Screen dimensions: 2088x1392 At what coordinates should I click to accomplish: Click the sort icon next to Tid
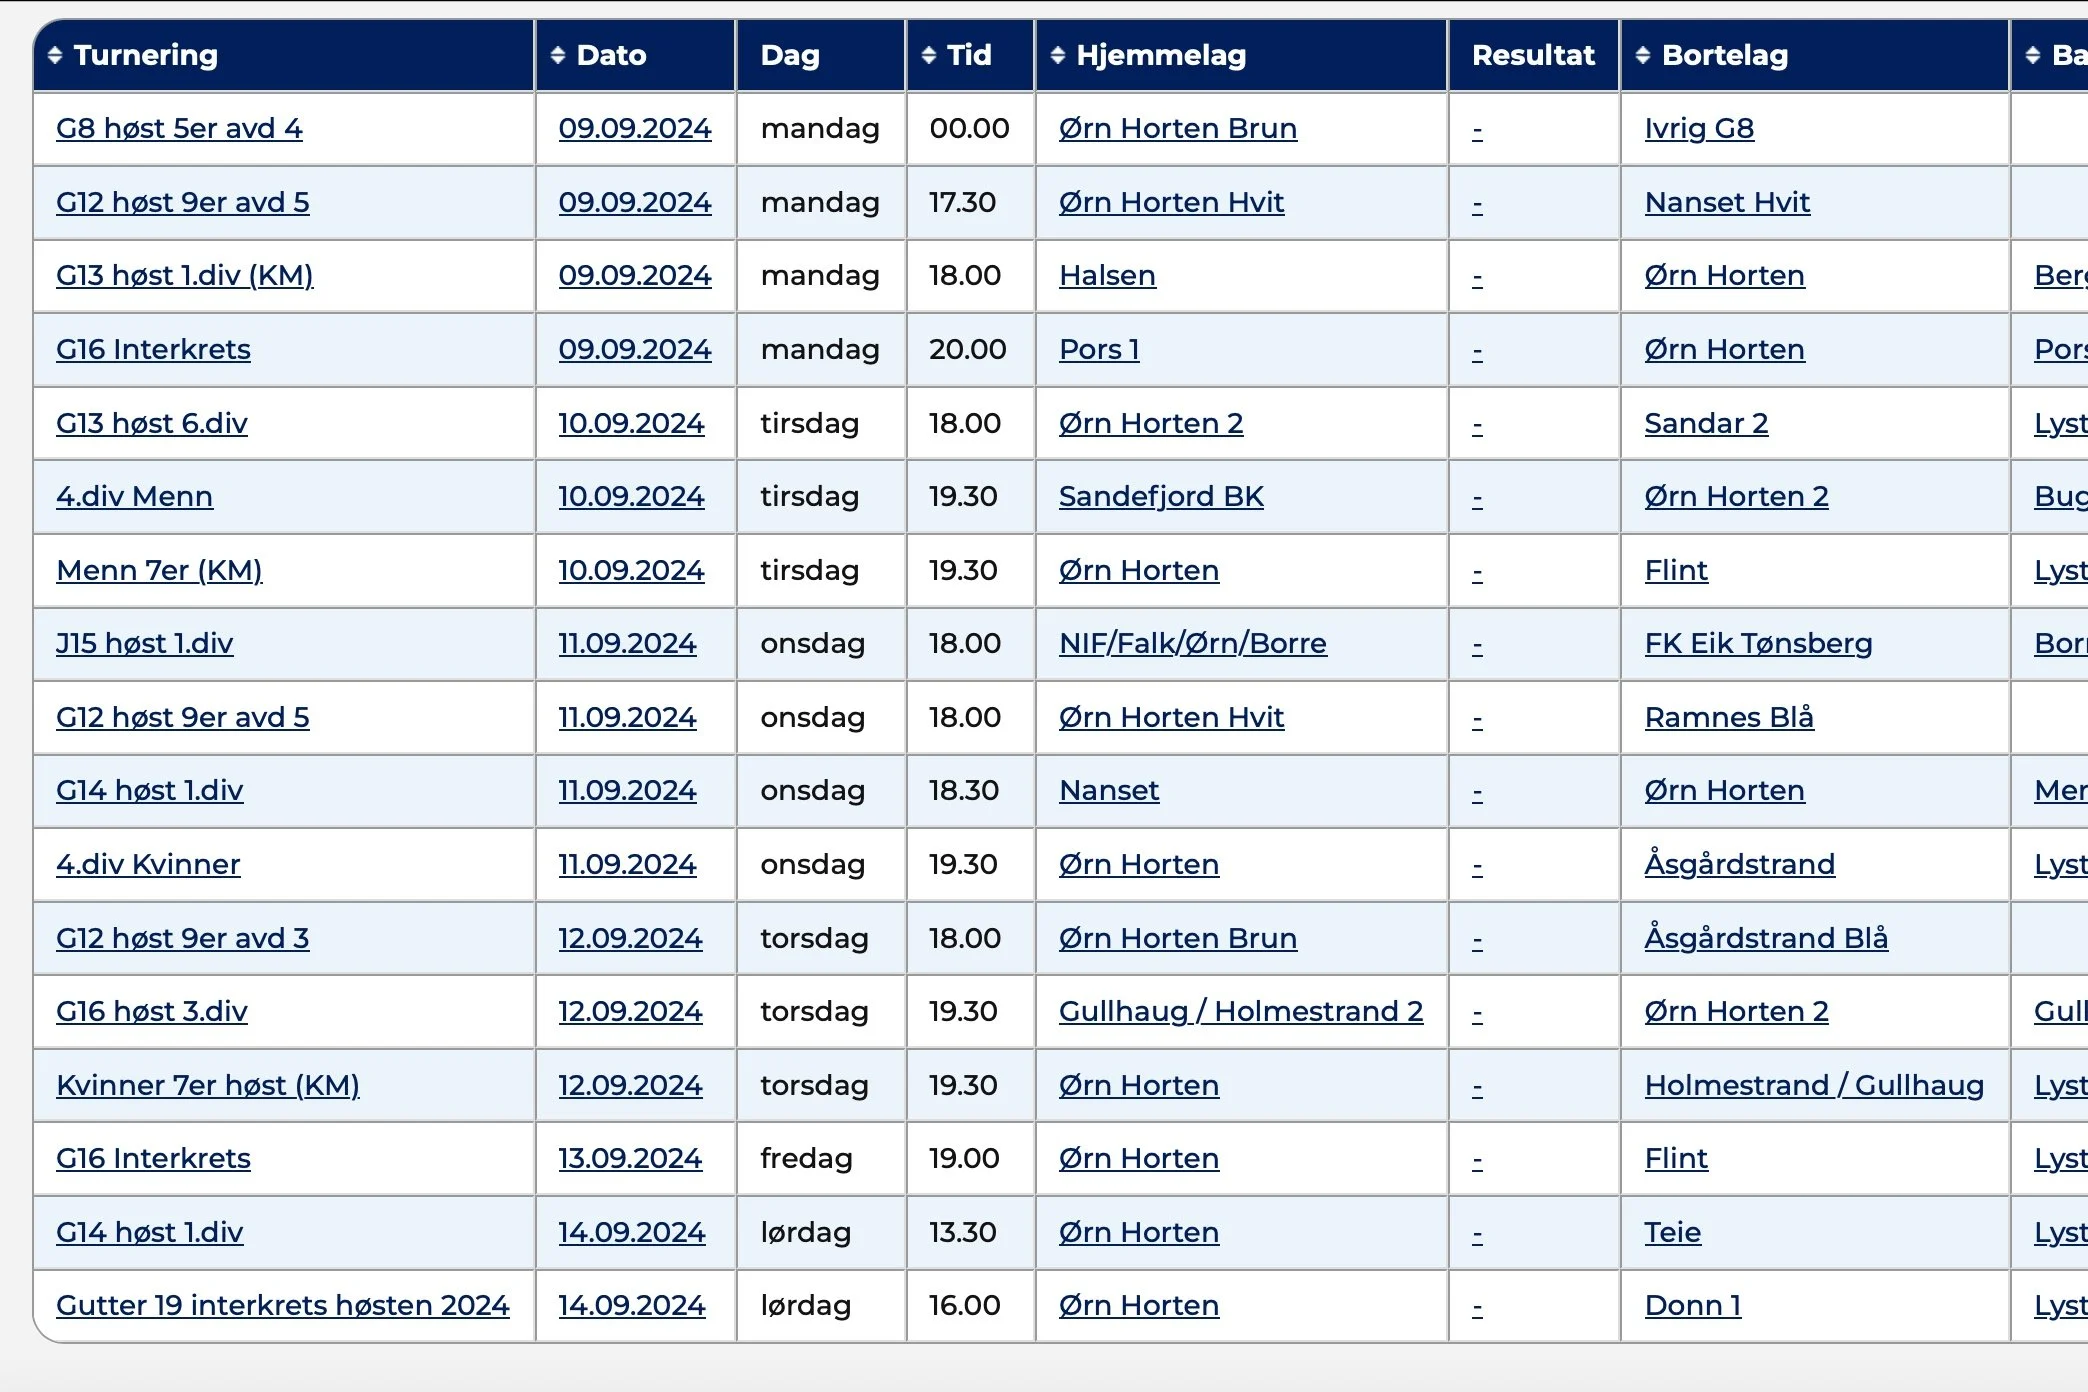929,55
